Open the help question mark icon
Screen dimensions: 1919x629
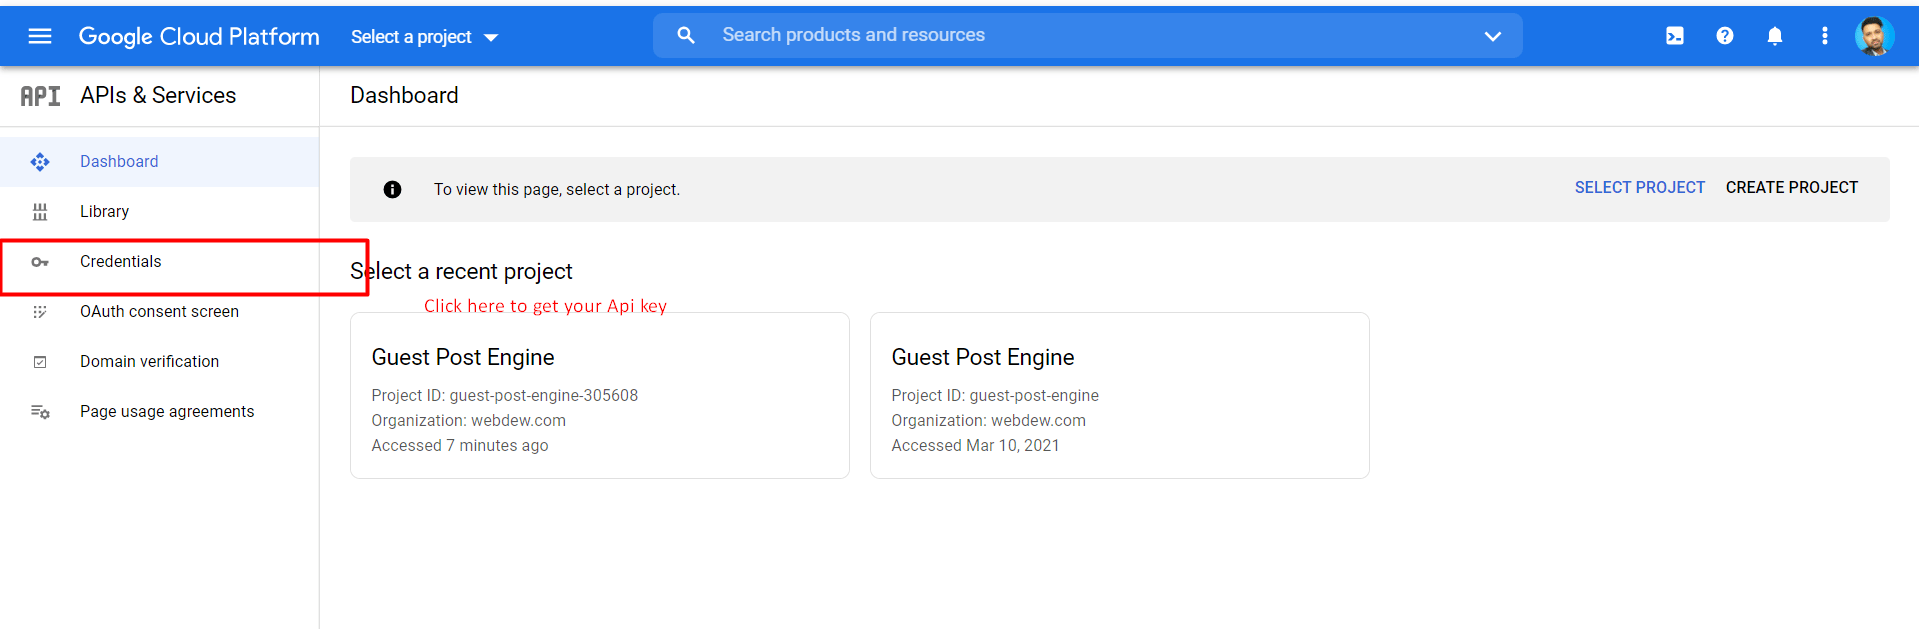1724,36
